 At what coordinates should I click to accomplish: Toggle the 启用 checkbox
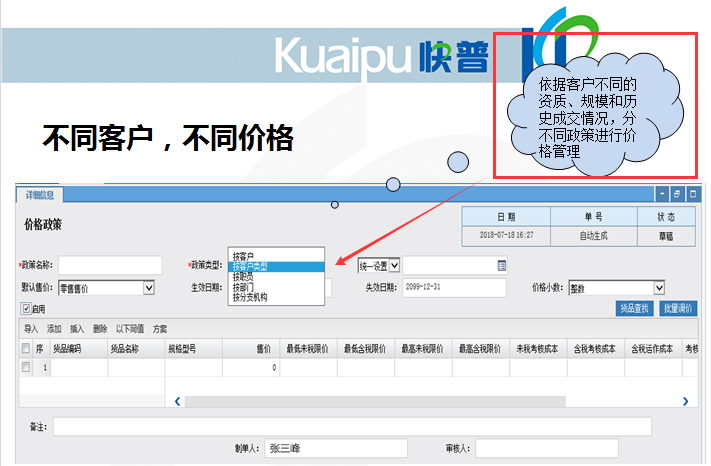pyautogui.click(x=26, y=309)
